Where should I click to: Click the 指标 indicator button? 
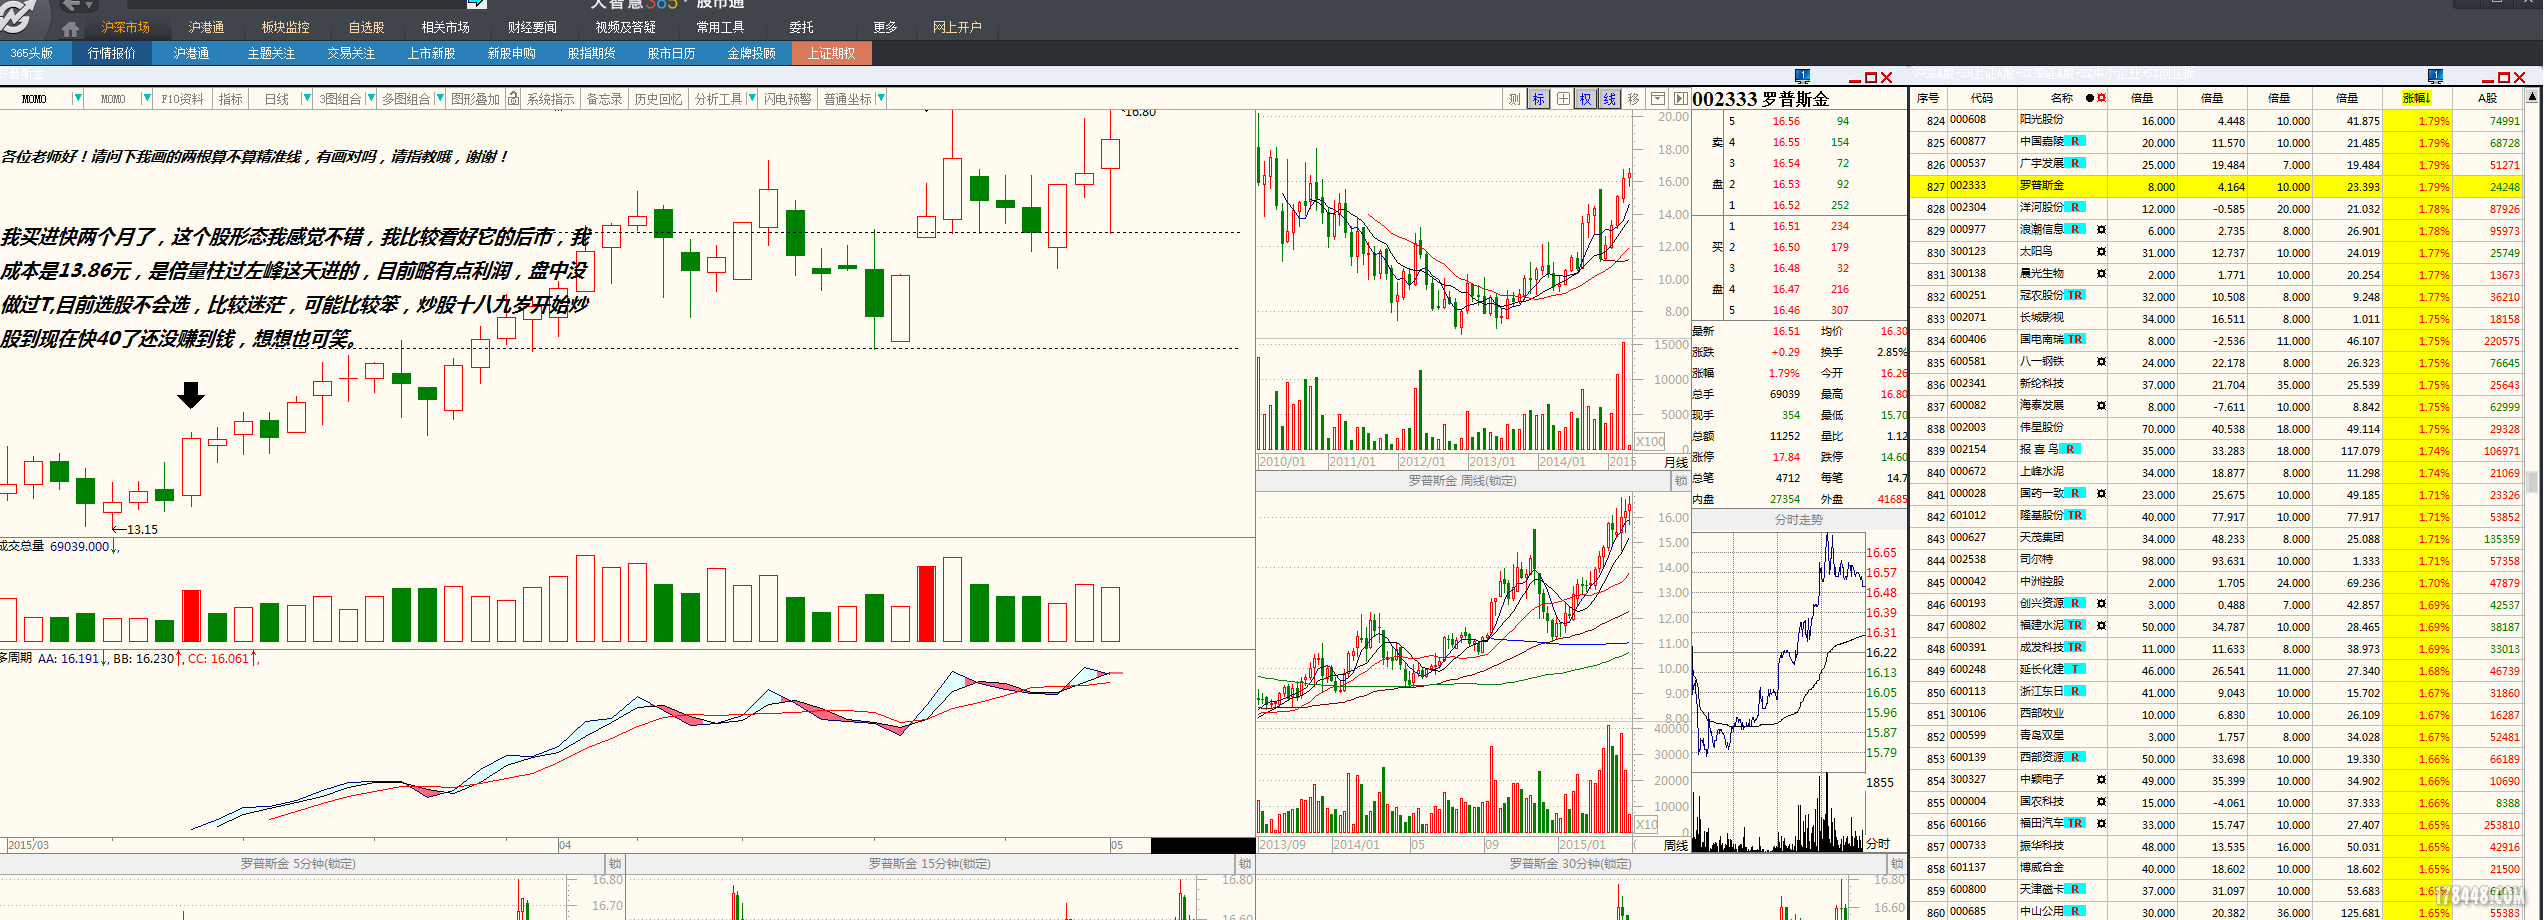point(231,99)
